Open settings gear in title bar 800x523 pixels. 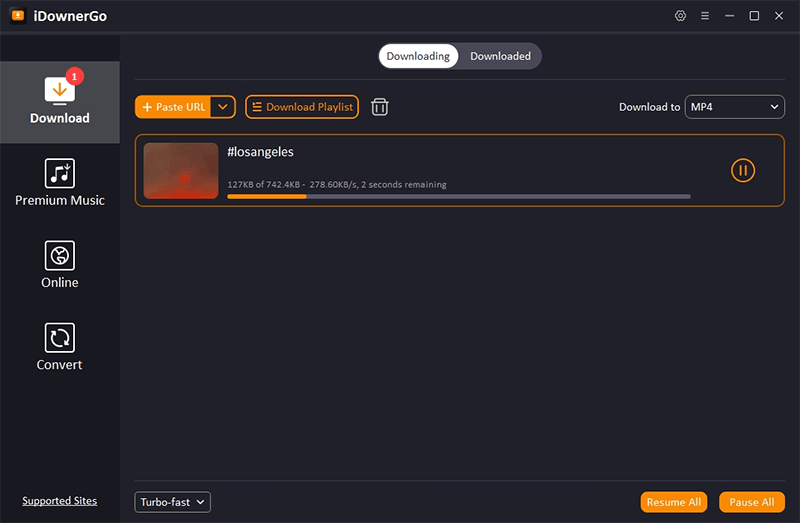681,16
